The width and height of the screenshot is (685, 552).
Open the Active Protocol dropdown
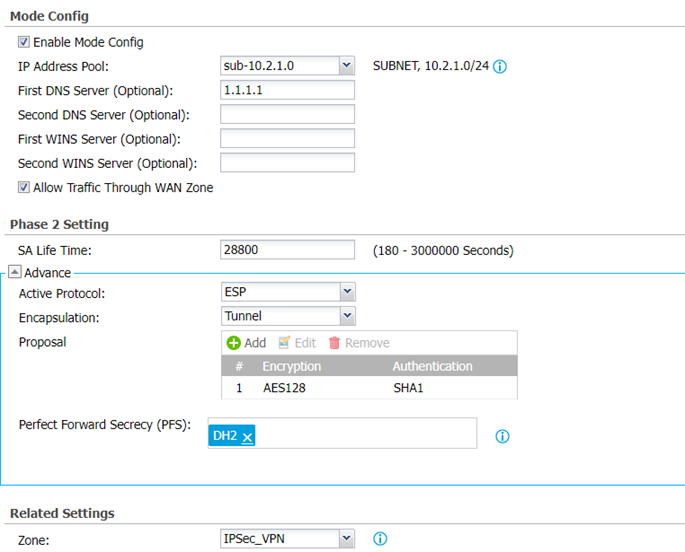[x=346, y=293]
